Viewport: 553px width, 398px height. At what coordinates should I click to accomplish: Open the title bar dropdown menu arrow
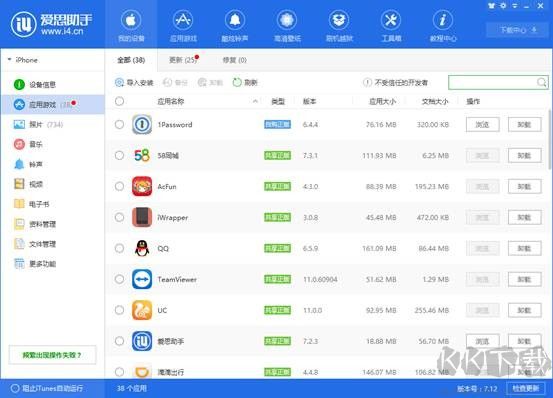point(515,6)
